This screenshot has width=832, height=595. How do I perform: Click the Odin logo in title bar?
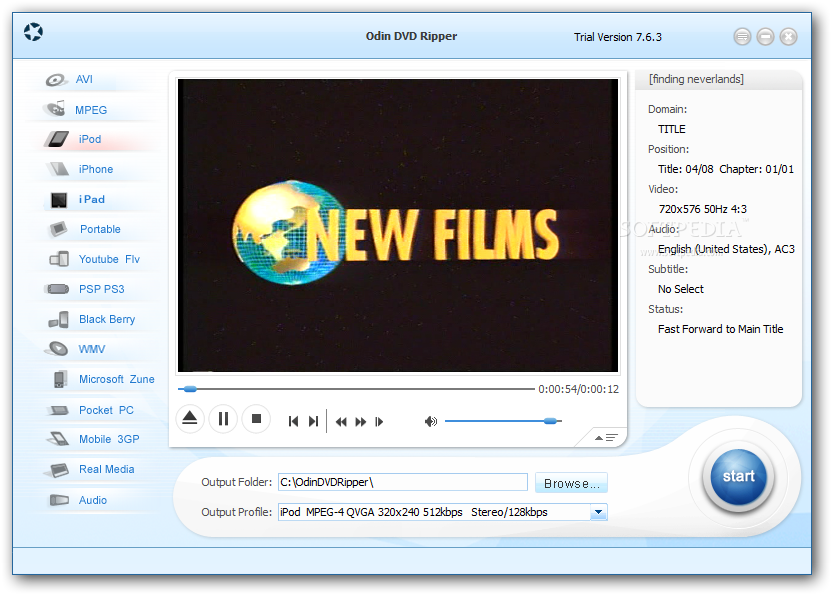pyautogui.click(x=33, y=32)
